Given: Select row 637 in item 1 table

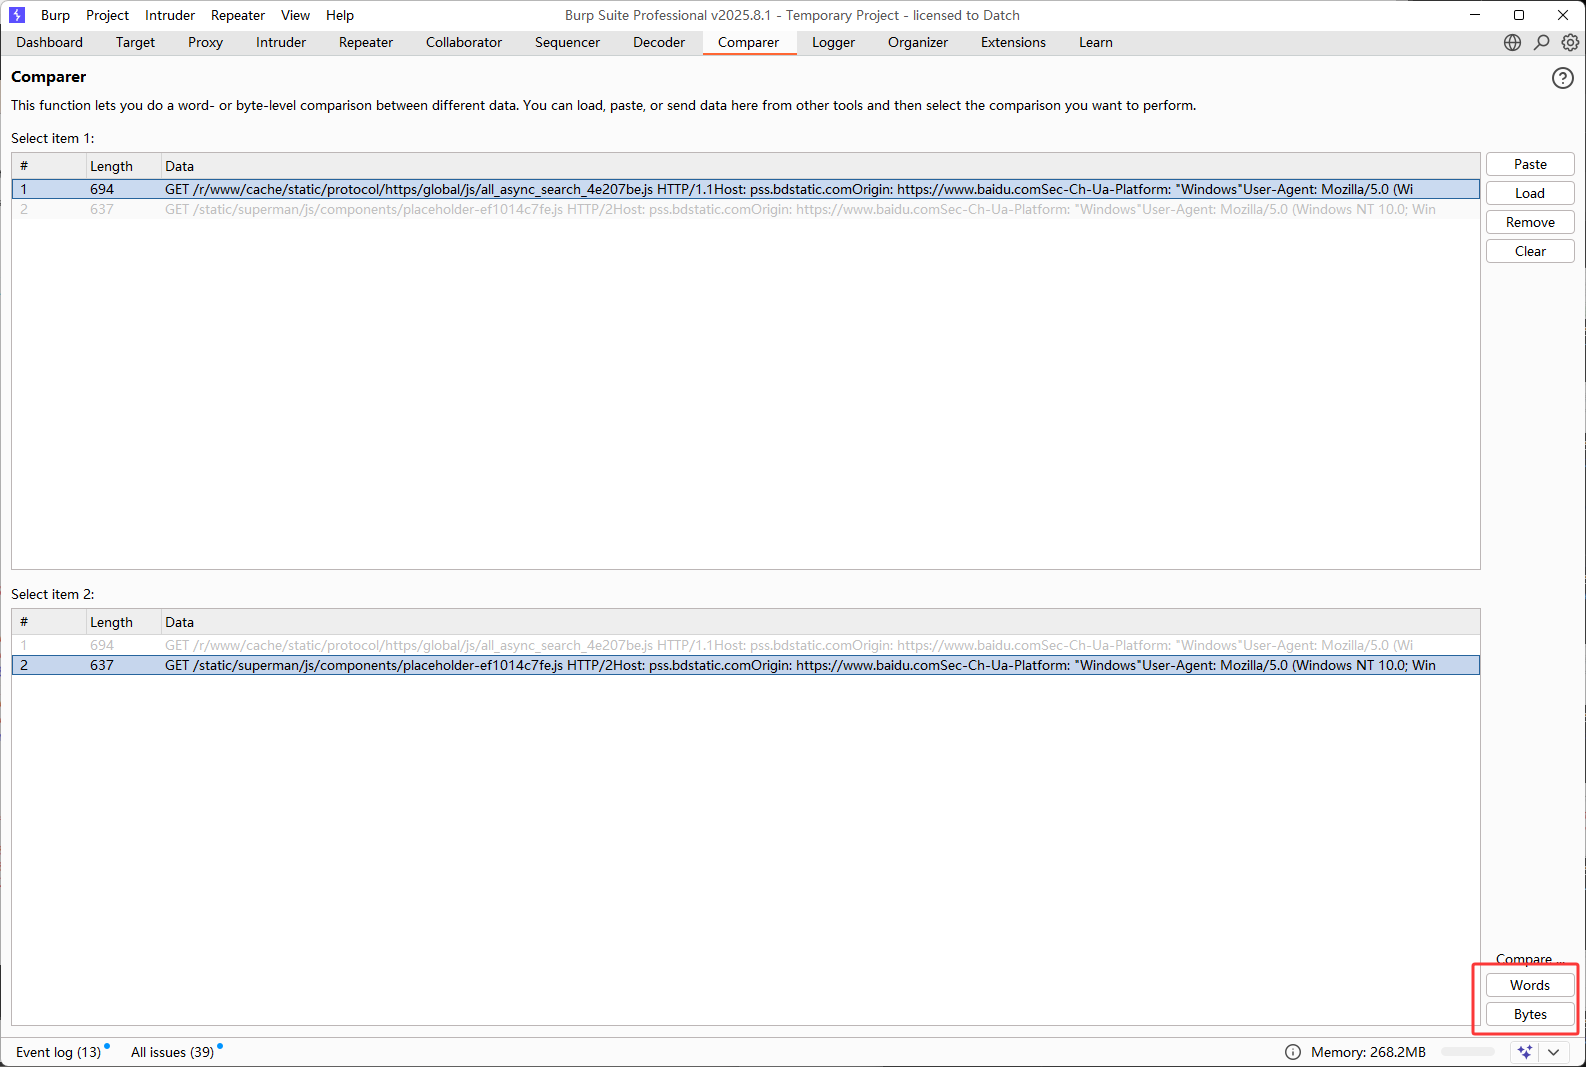Looking at the screenshot, I should (746, 209).
